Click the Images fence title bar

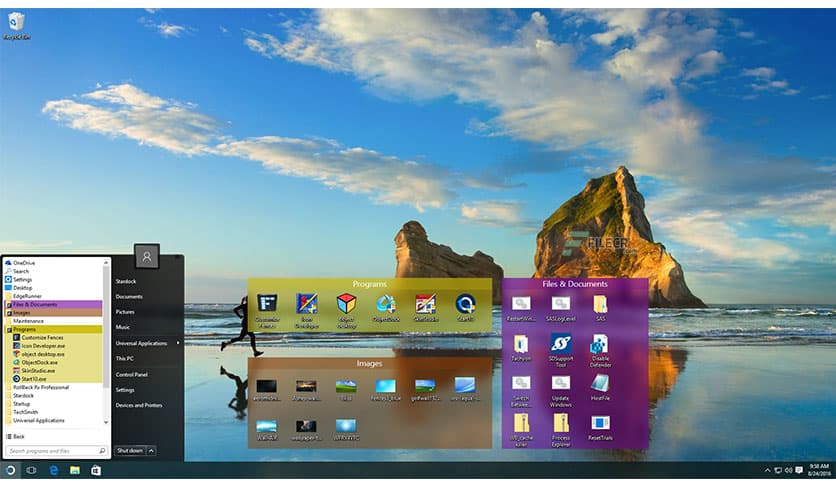click(x=369, y=364)
